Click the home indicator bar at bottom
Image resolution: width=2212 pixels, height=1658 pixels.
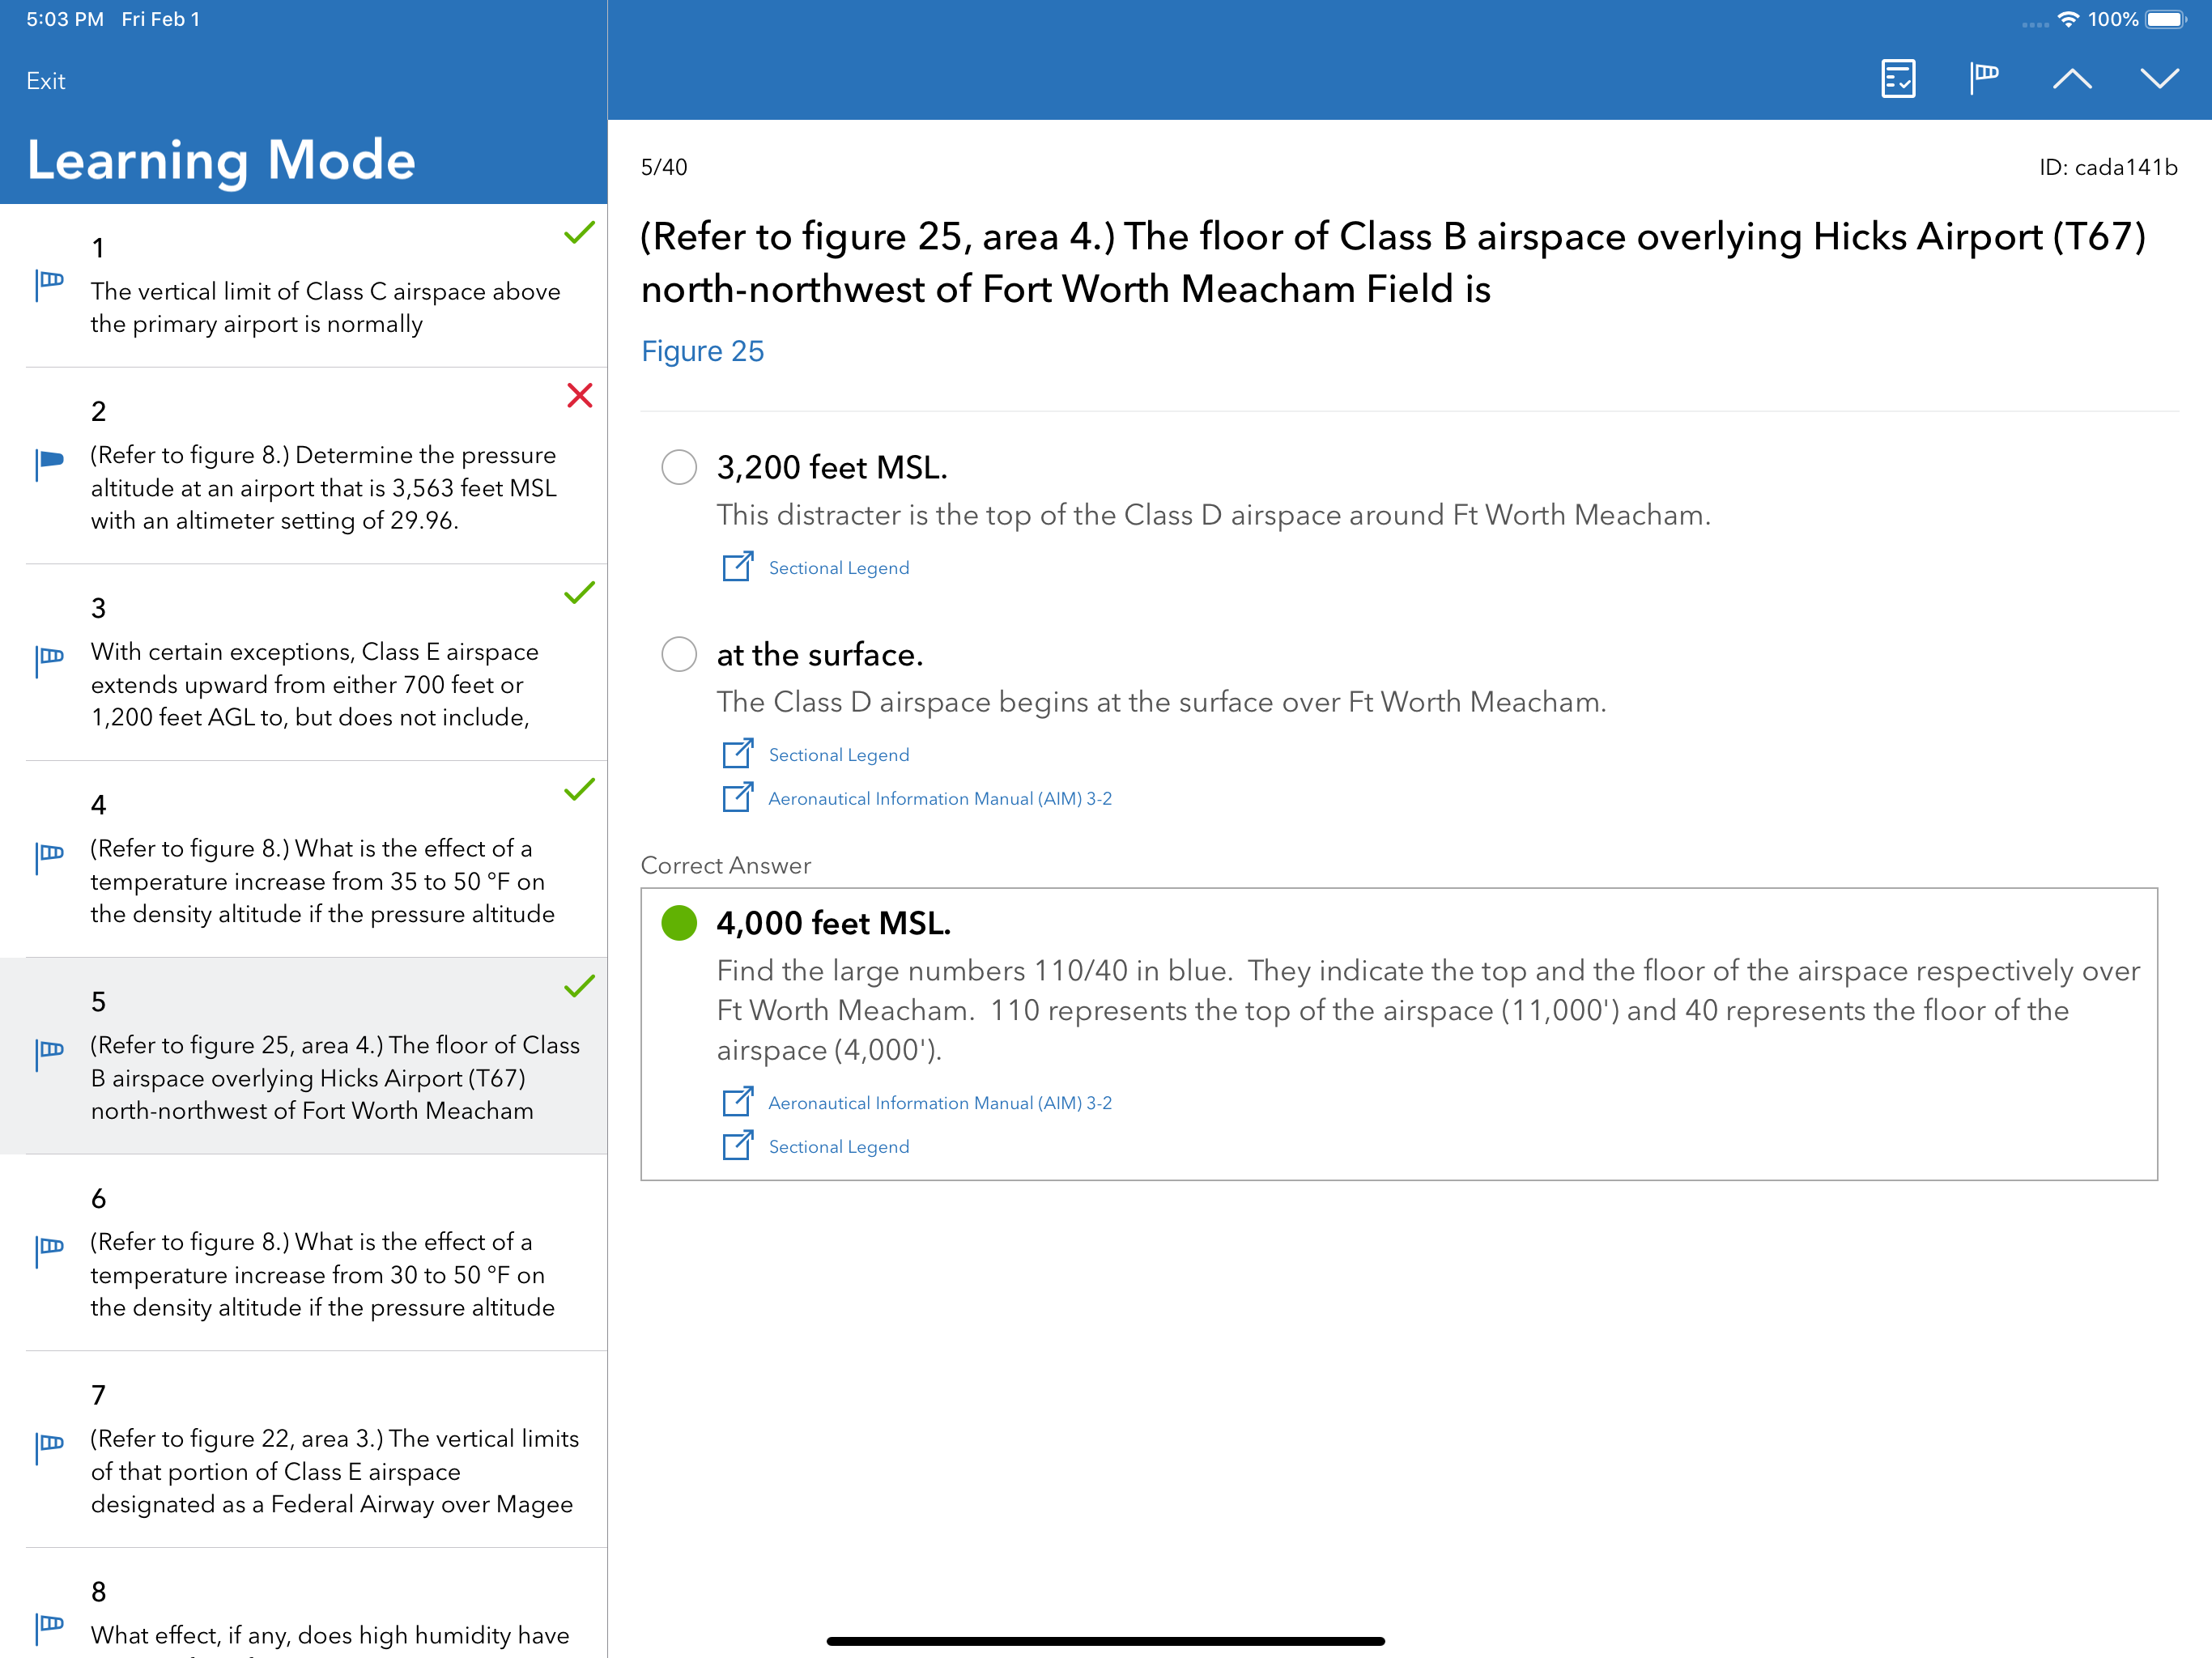(1106, 1641)
